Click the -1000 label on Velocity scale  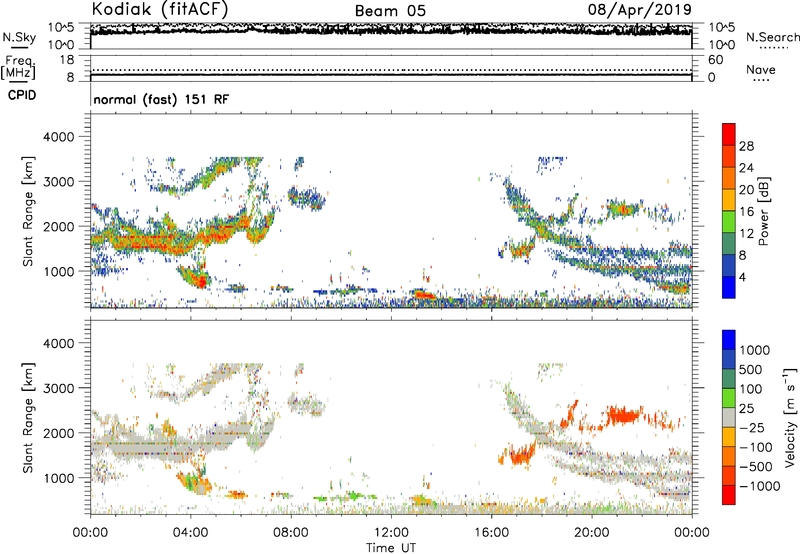click(760, 486)
